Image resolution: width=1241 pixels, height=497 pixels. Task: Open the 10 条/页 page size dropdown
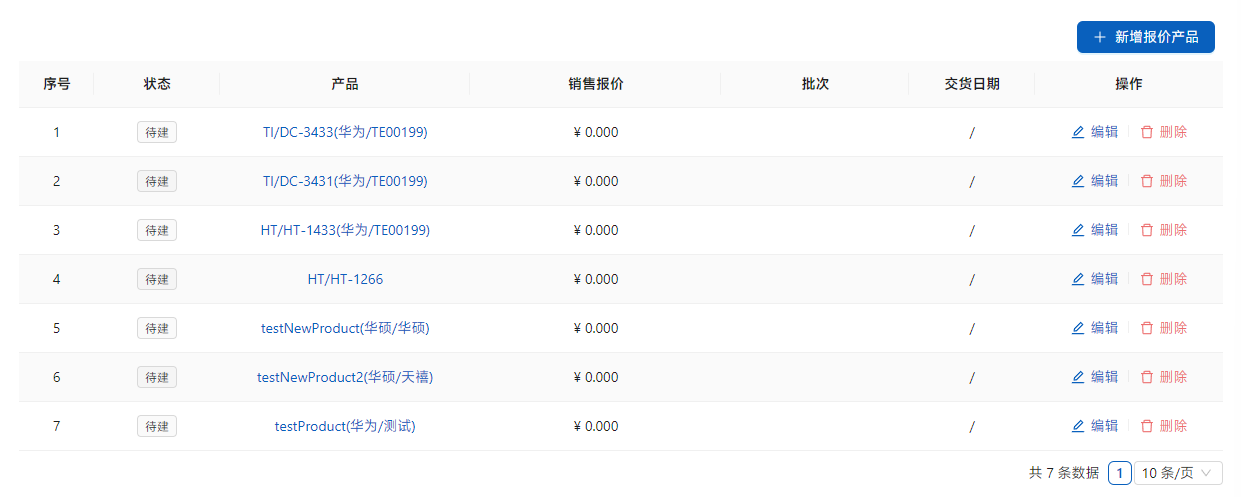(x=1178, y=473)
